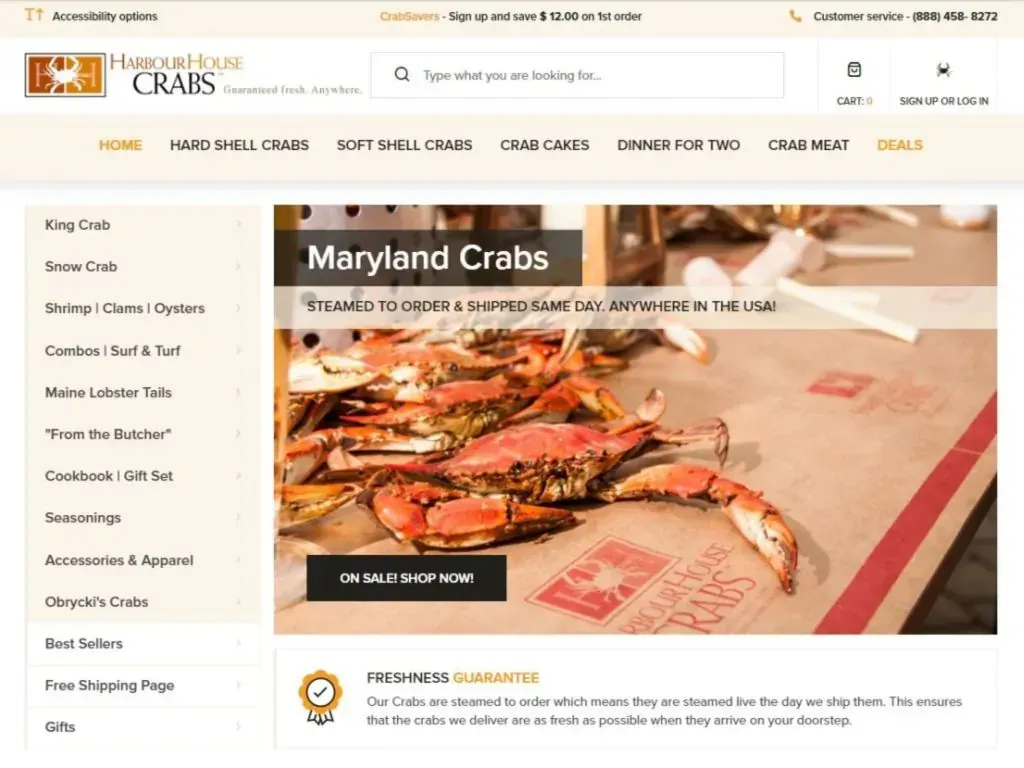Expand the Maine Lobster Tails arrow
1024x768 pixels.
tap(238, 392)
